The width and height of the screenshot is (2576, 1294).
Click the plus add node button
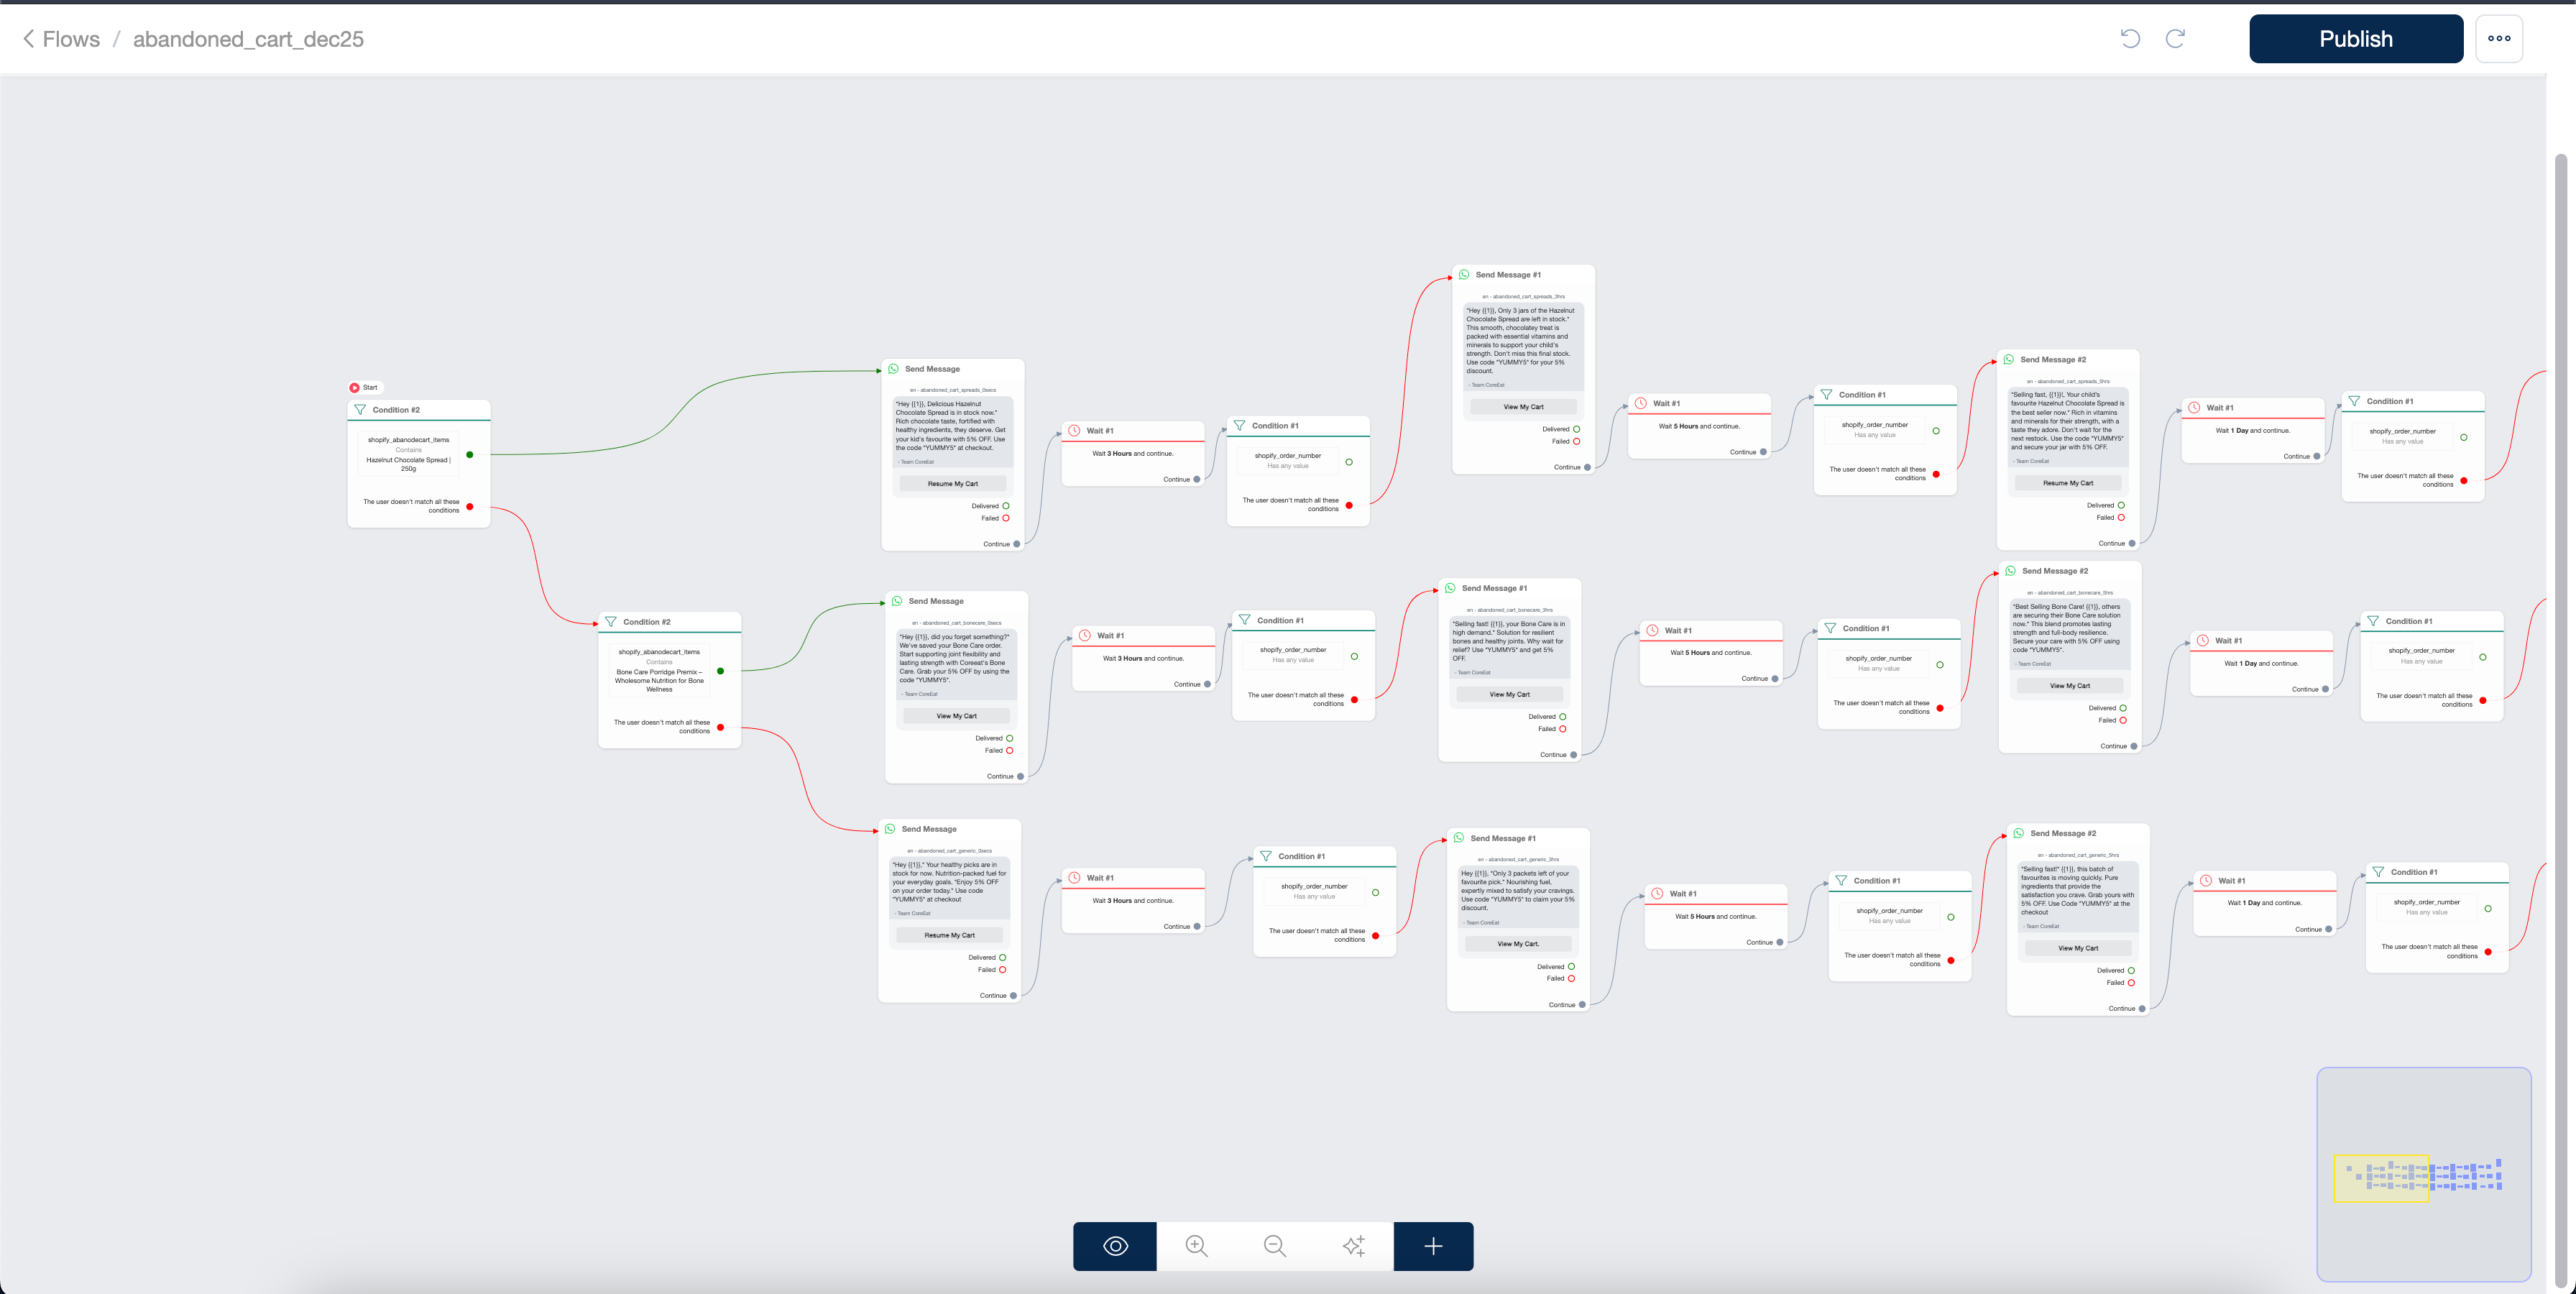[1433, 1246]
